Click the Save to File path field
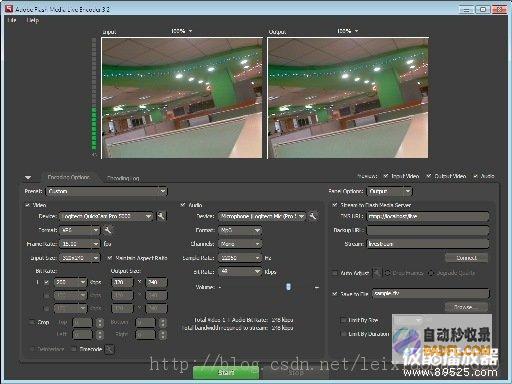 (x=431, y=294)
